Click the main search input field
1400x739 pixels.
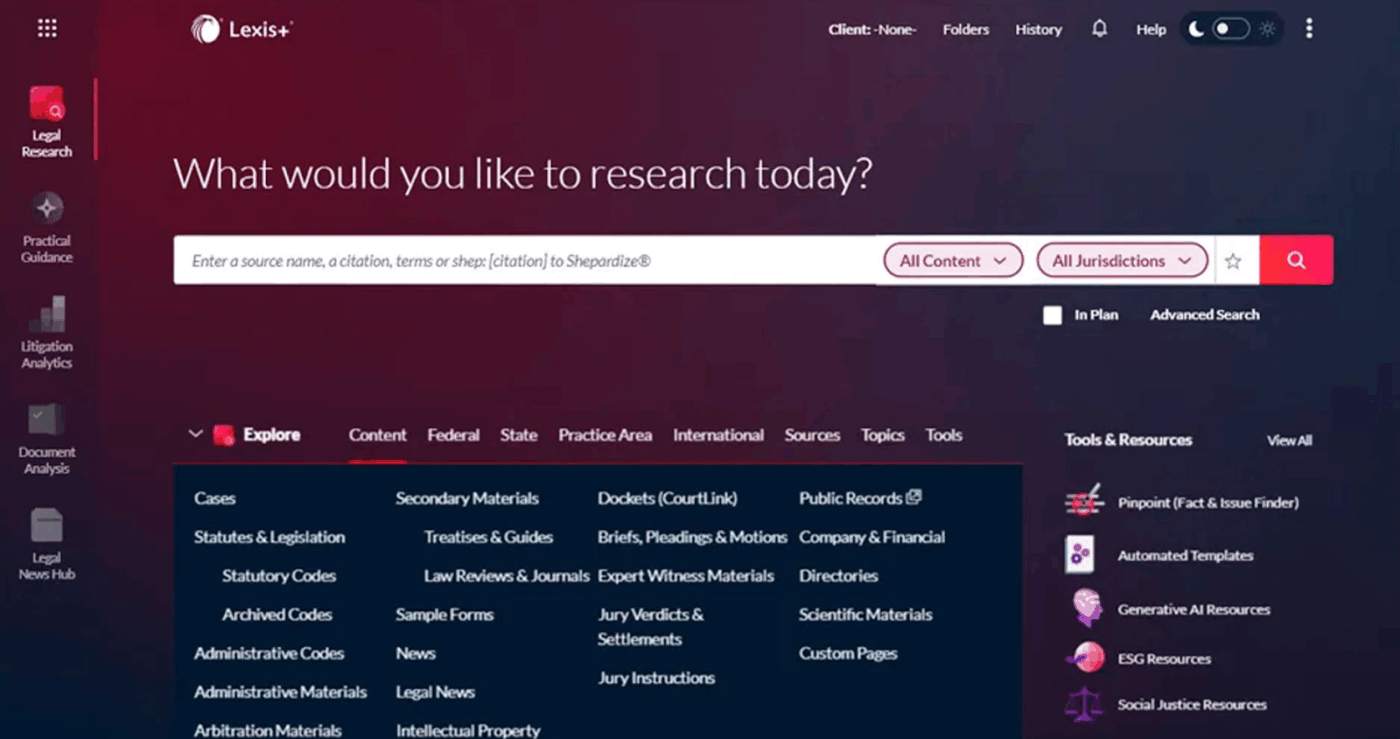point(526,260)
